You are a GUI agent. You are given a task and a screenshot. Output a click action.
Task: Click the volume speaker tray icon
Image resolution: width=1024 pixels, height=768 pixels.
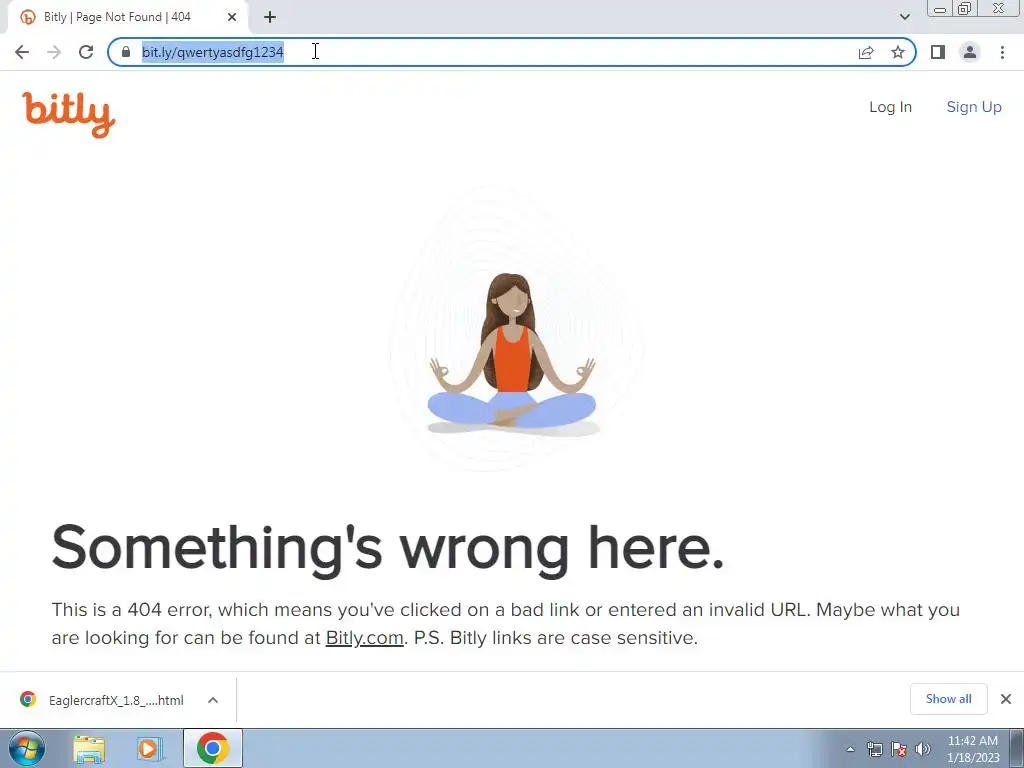coord(923,749)
